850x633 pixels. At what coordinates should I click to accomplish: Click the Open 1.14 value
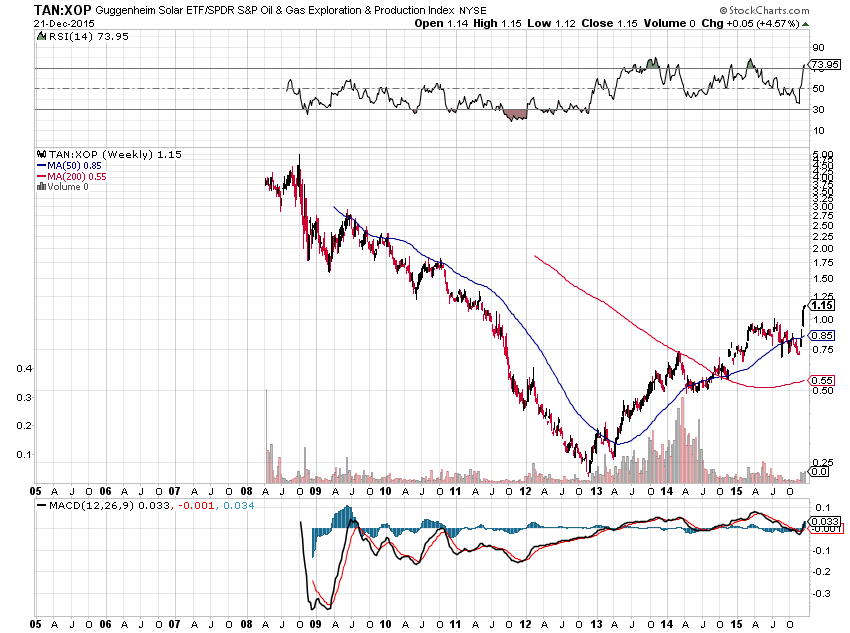tap(442, 23)
